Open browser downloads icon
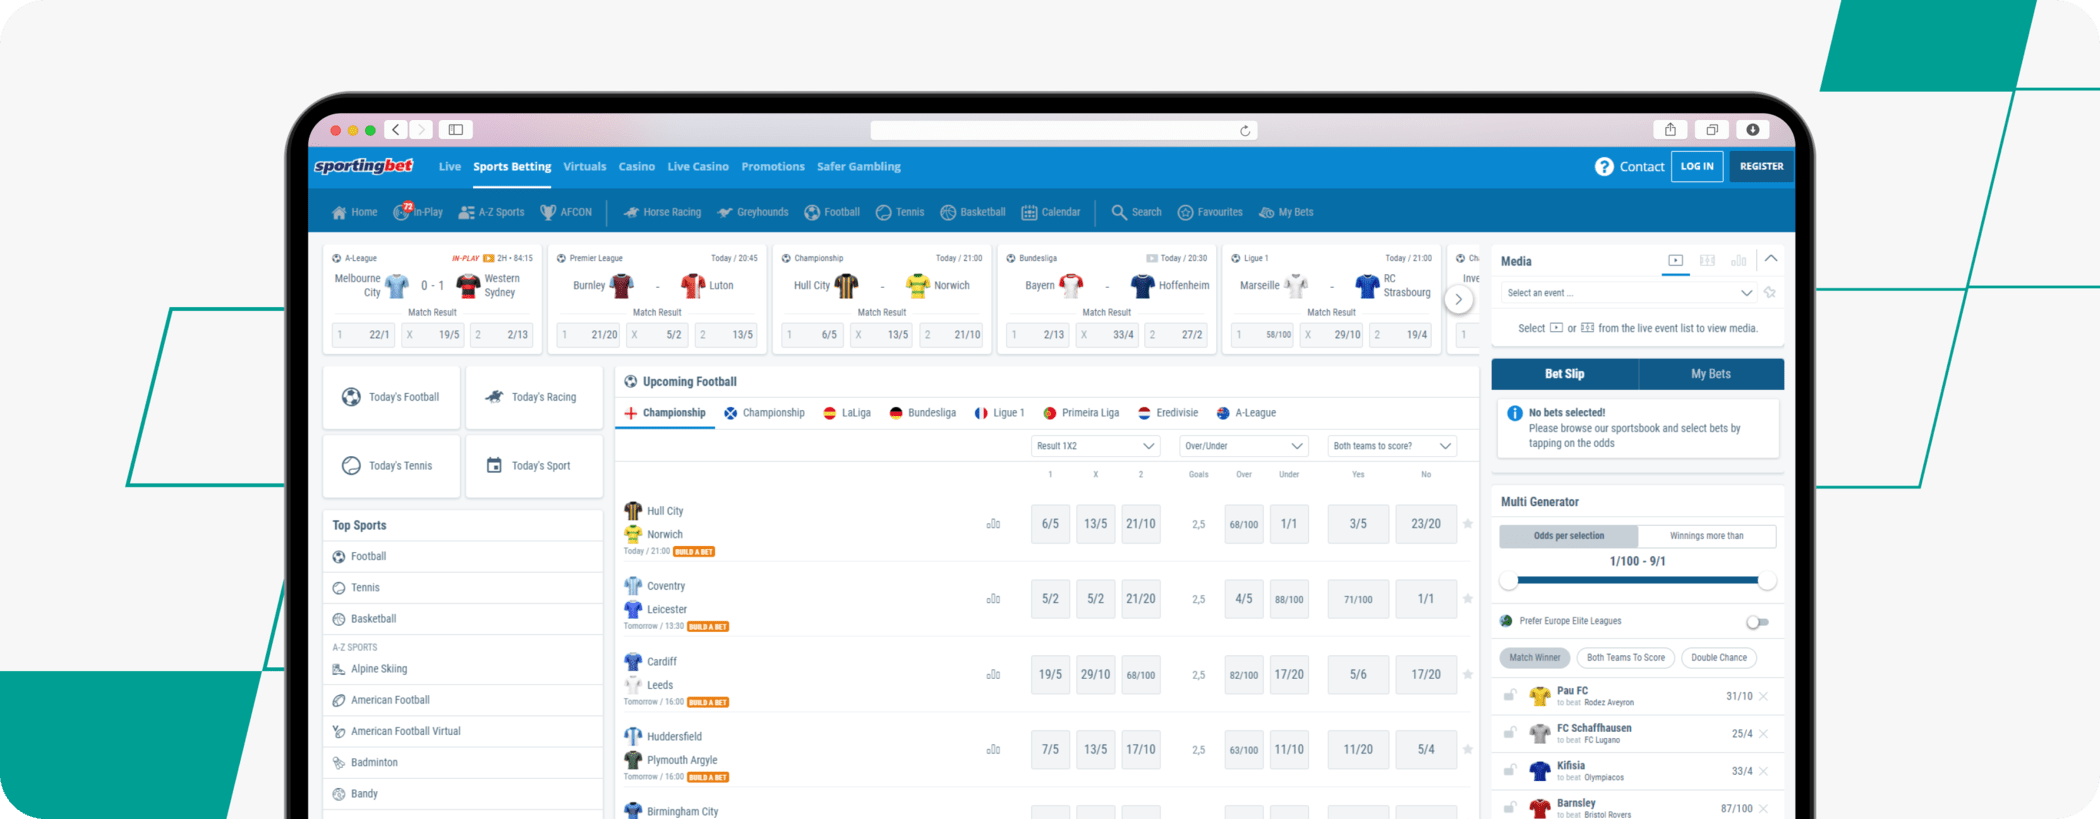Screen dimensions: 2100x819 (x=1753, y=130)
